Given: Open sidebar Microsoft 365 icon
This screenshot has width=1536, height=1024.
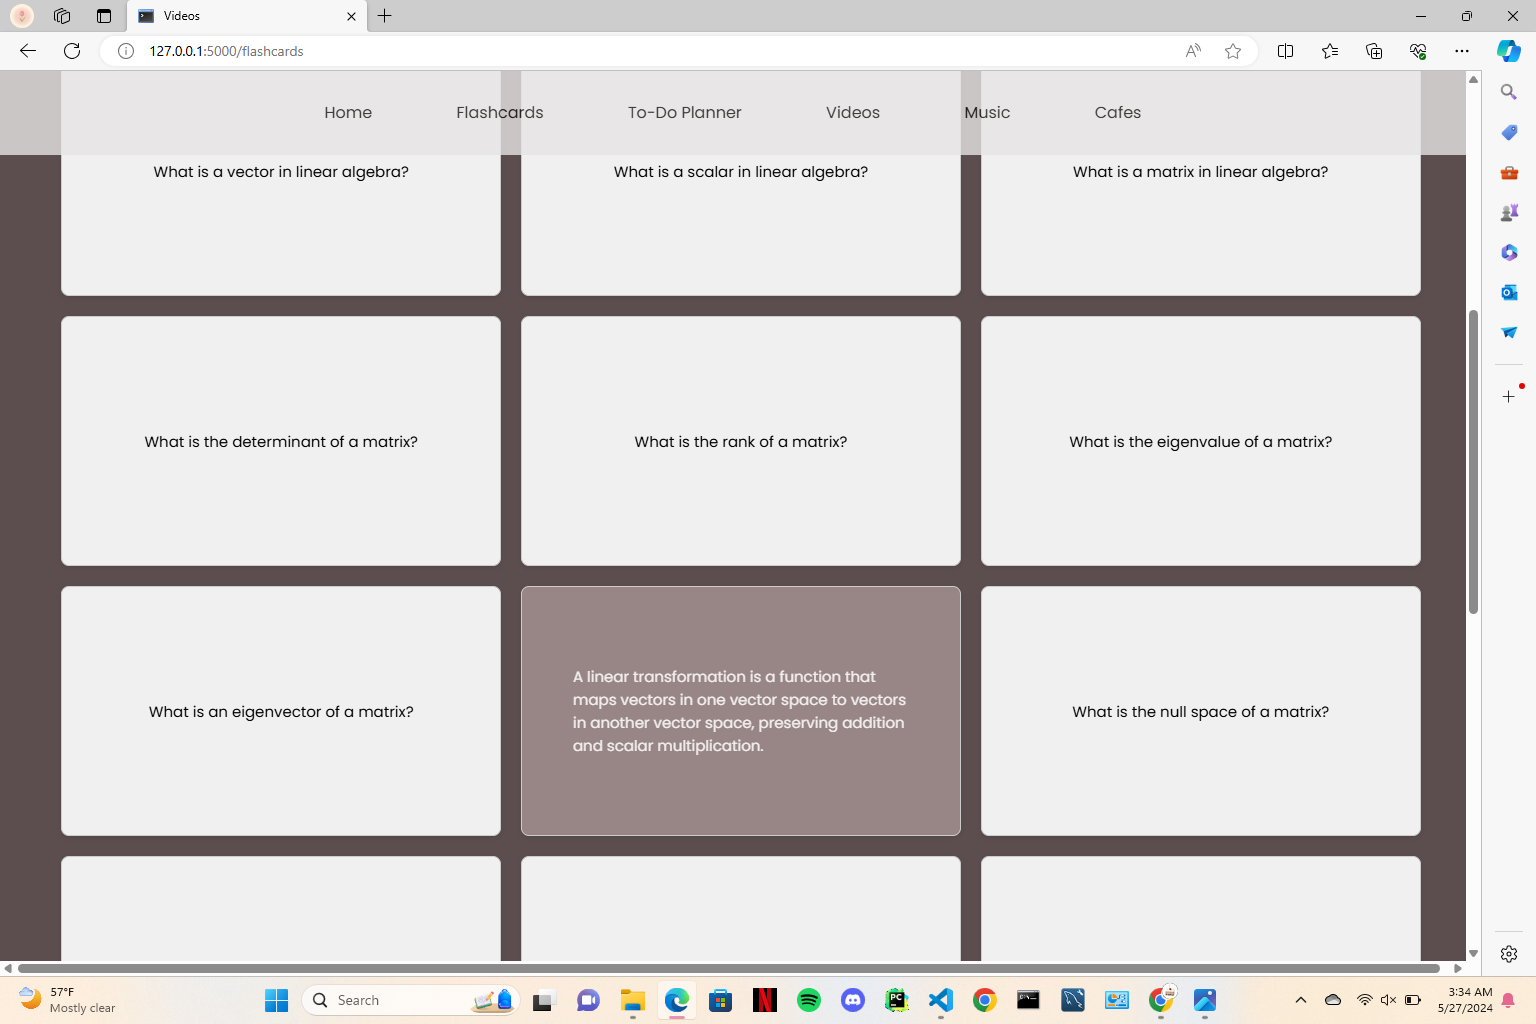Looking at the screenshot, I should (1509, 252).
